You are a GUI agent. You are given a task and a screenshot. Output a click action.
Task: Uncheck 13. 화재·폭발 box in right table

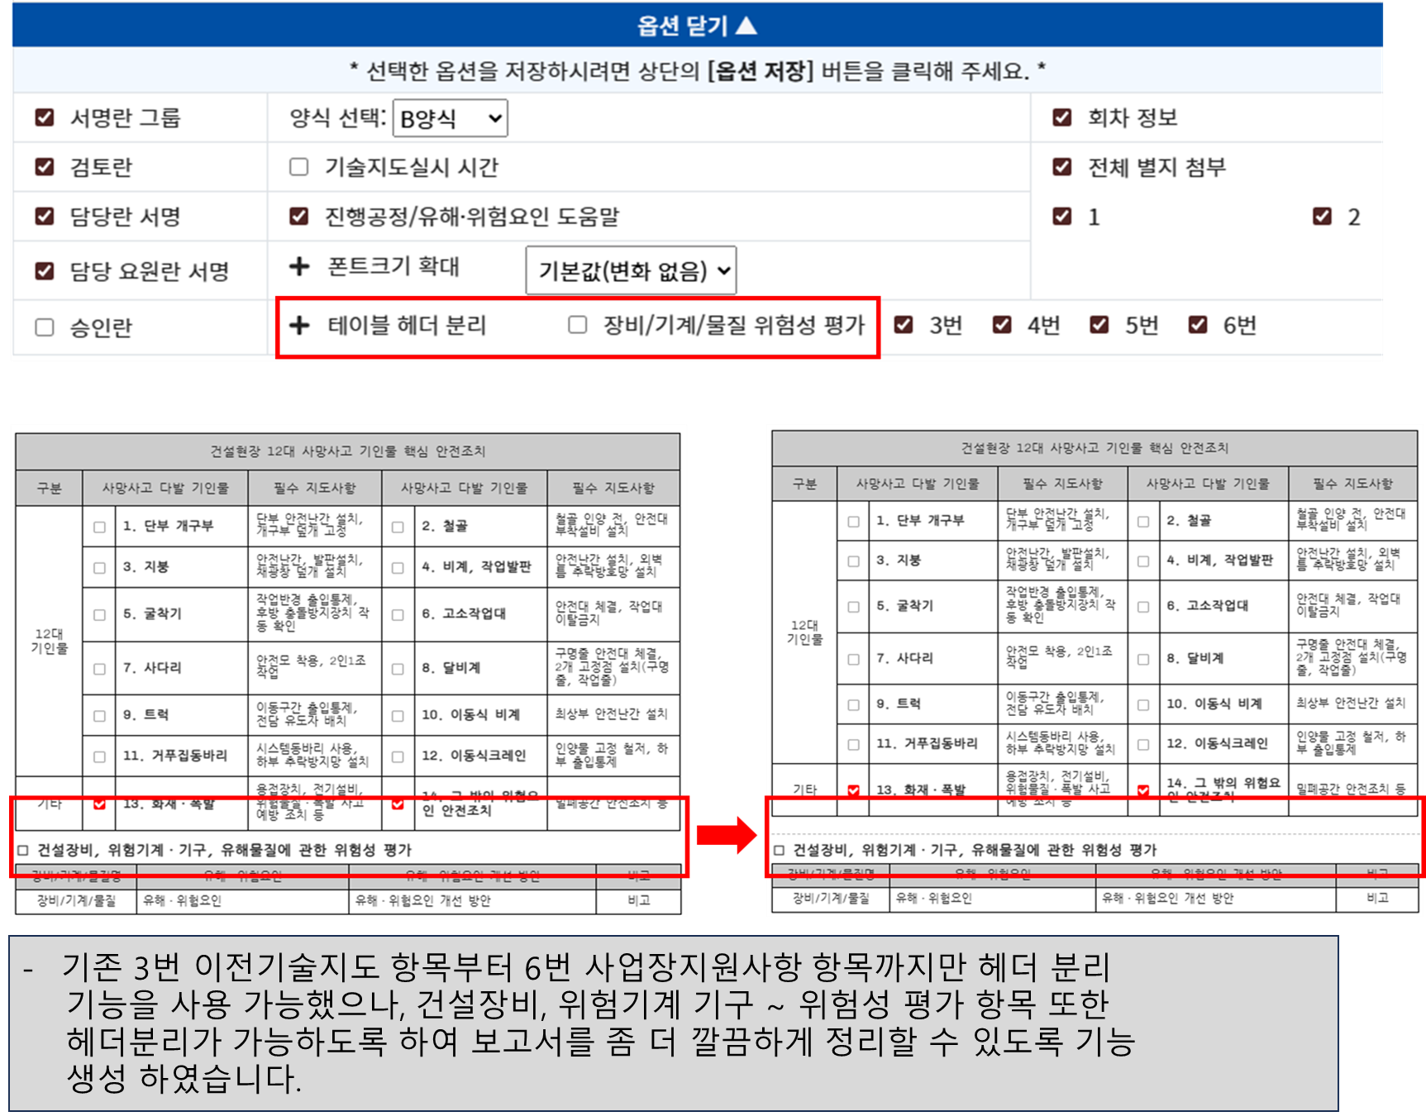853,790
